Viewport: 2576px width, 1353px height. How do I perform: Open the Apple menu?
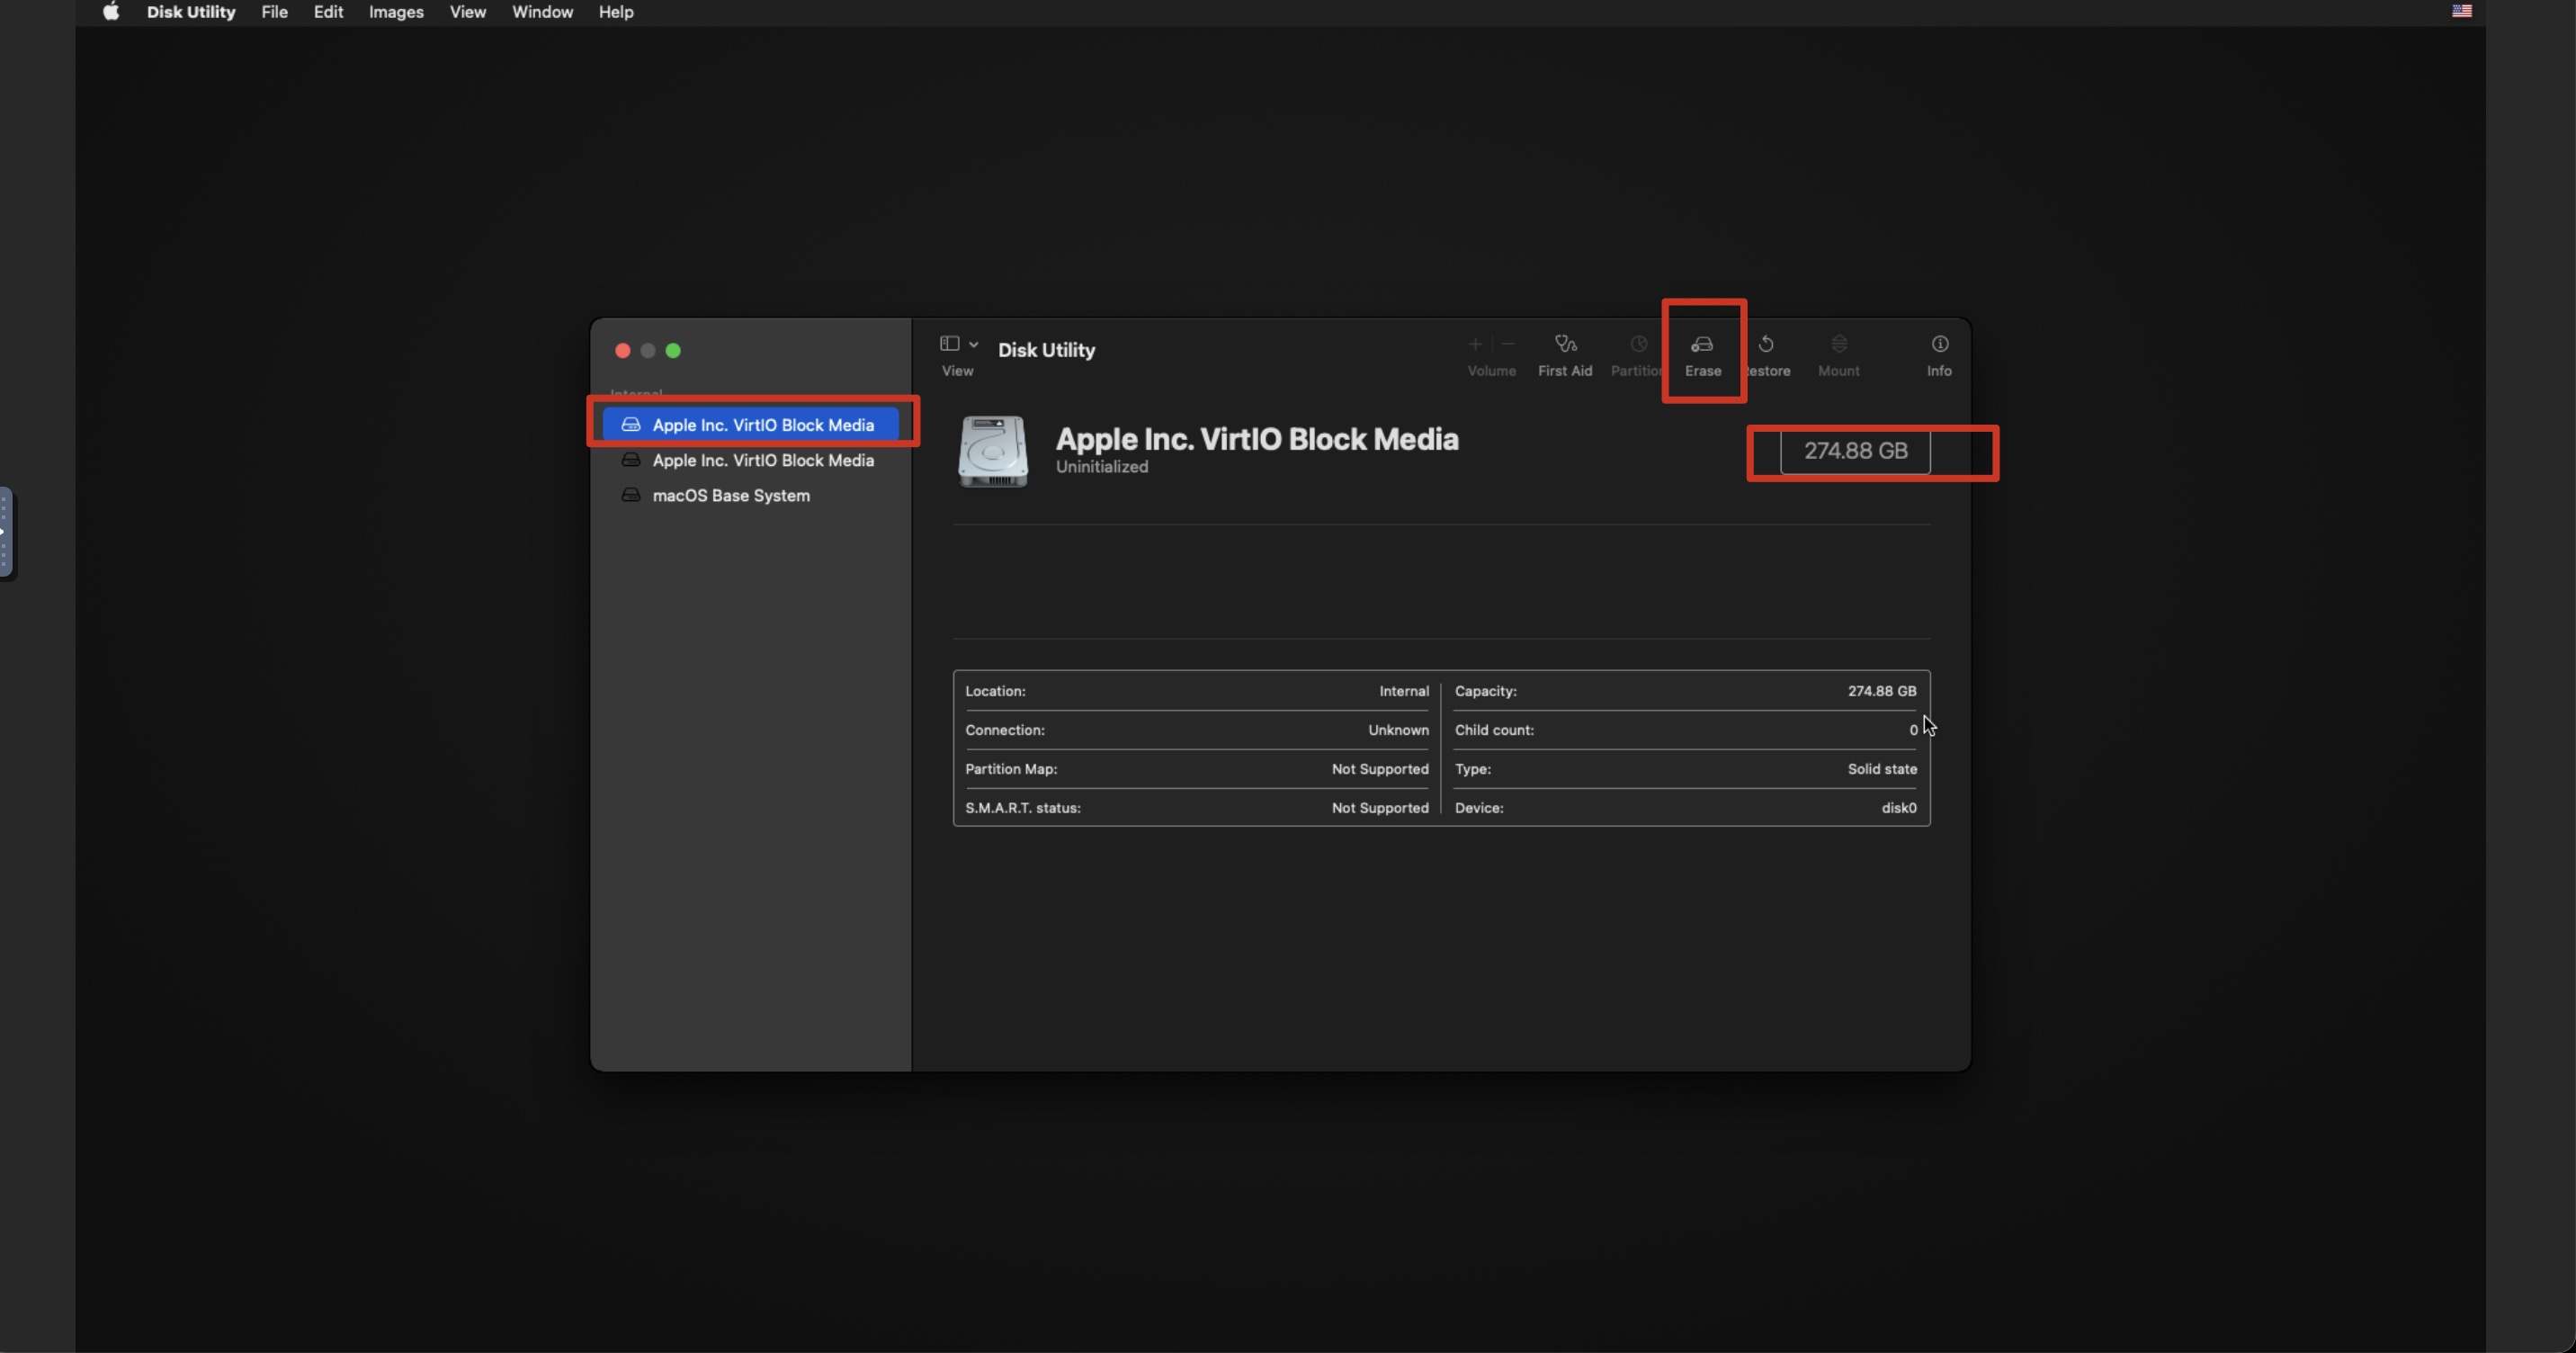coord(111,12)
